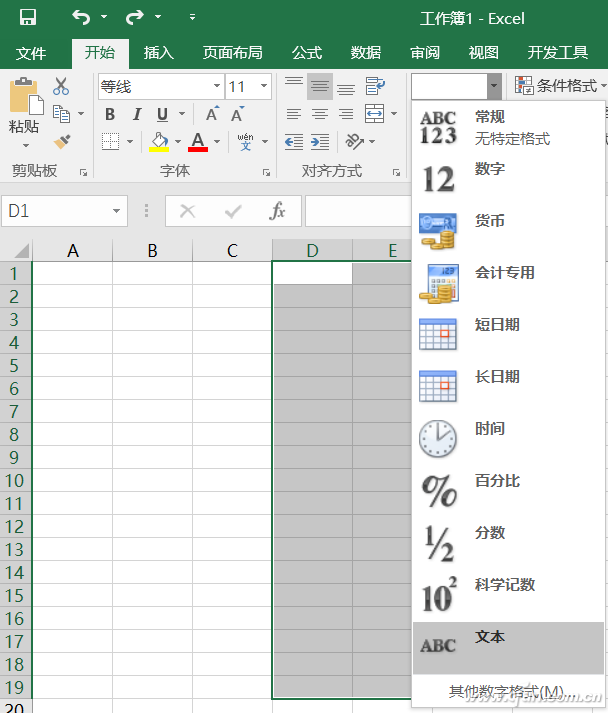The width and height of the screenshot is (608, 713).
Task: Open the alignment group dialog launcher
Action: point(397,172)
